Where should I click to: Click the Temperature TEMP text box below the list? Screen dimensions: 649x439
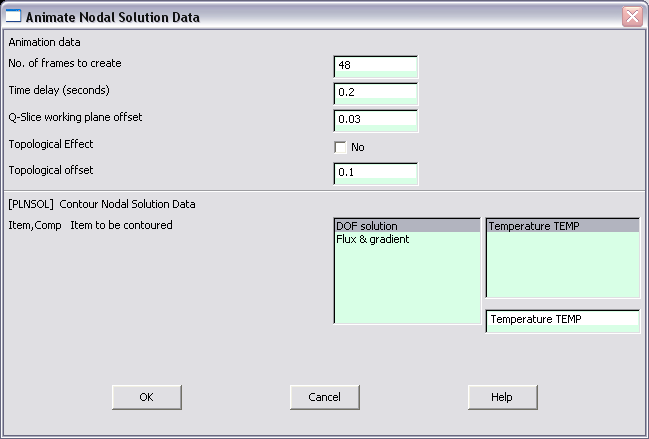pos(562,321)
